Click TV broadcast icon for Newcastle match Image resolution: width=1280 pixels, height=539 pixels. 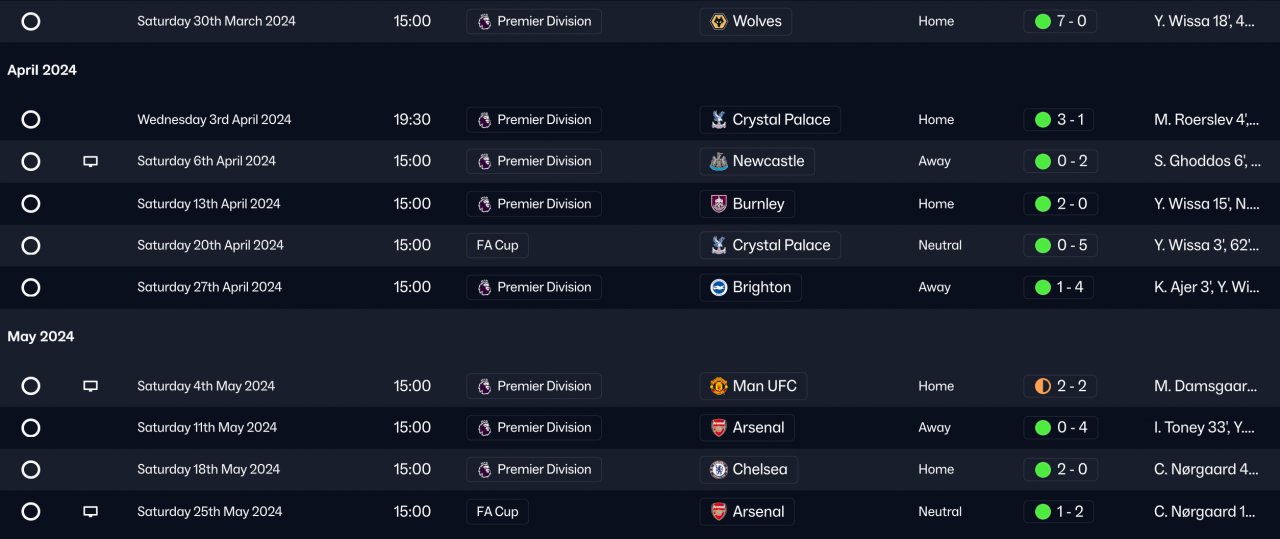tap(90, 161)
